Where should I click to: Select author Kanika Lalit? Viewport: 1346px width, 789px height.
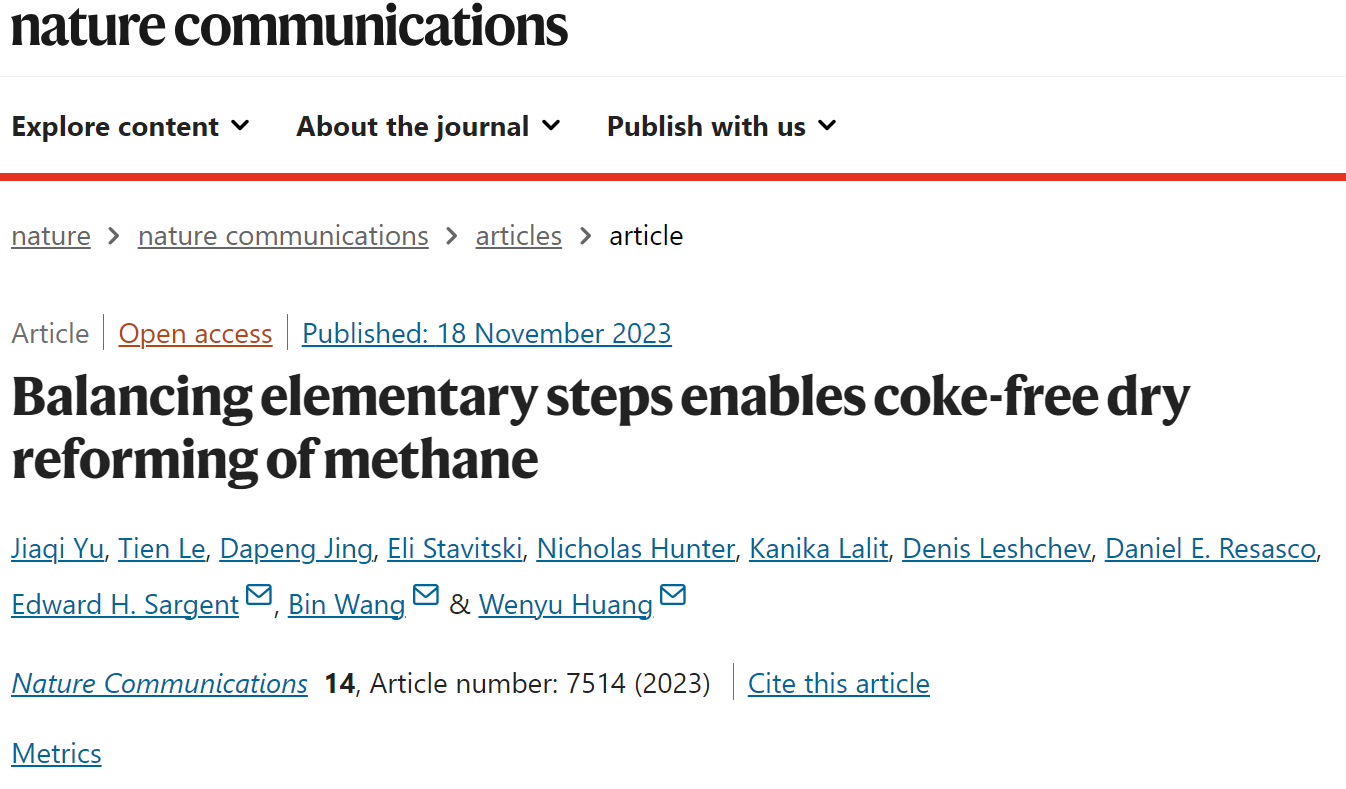click(819, 549)
